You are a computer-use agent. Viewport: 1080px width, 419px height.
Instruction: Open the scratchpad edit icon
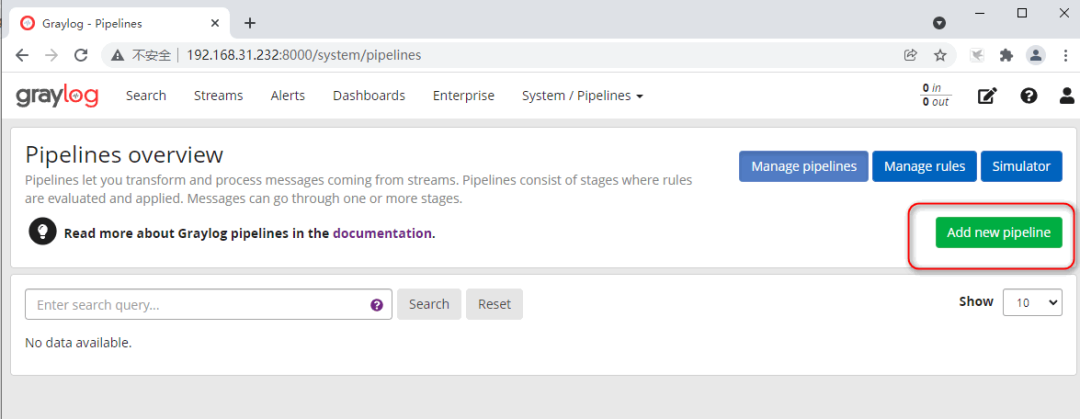click(x=987, y=96)
